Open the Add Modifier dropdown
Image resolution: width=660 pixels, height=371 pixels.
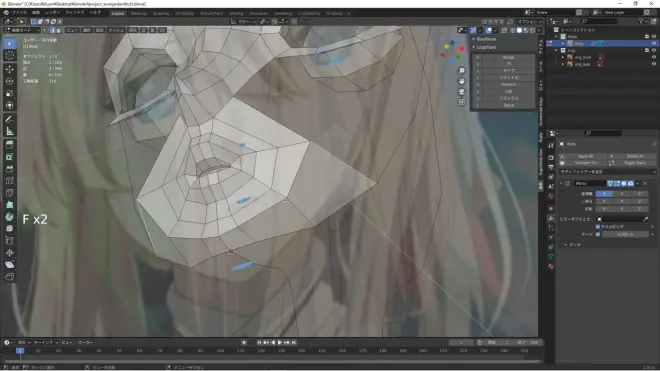607,172
